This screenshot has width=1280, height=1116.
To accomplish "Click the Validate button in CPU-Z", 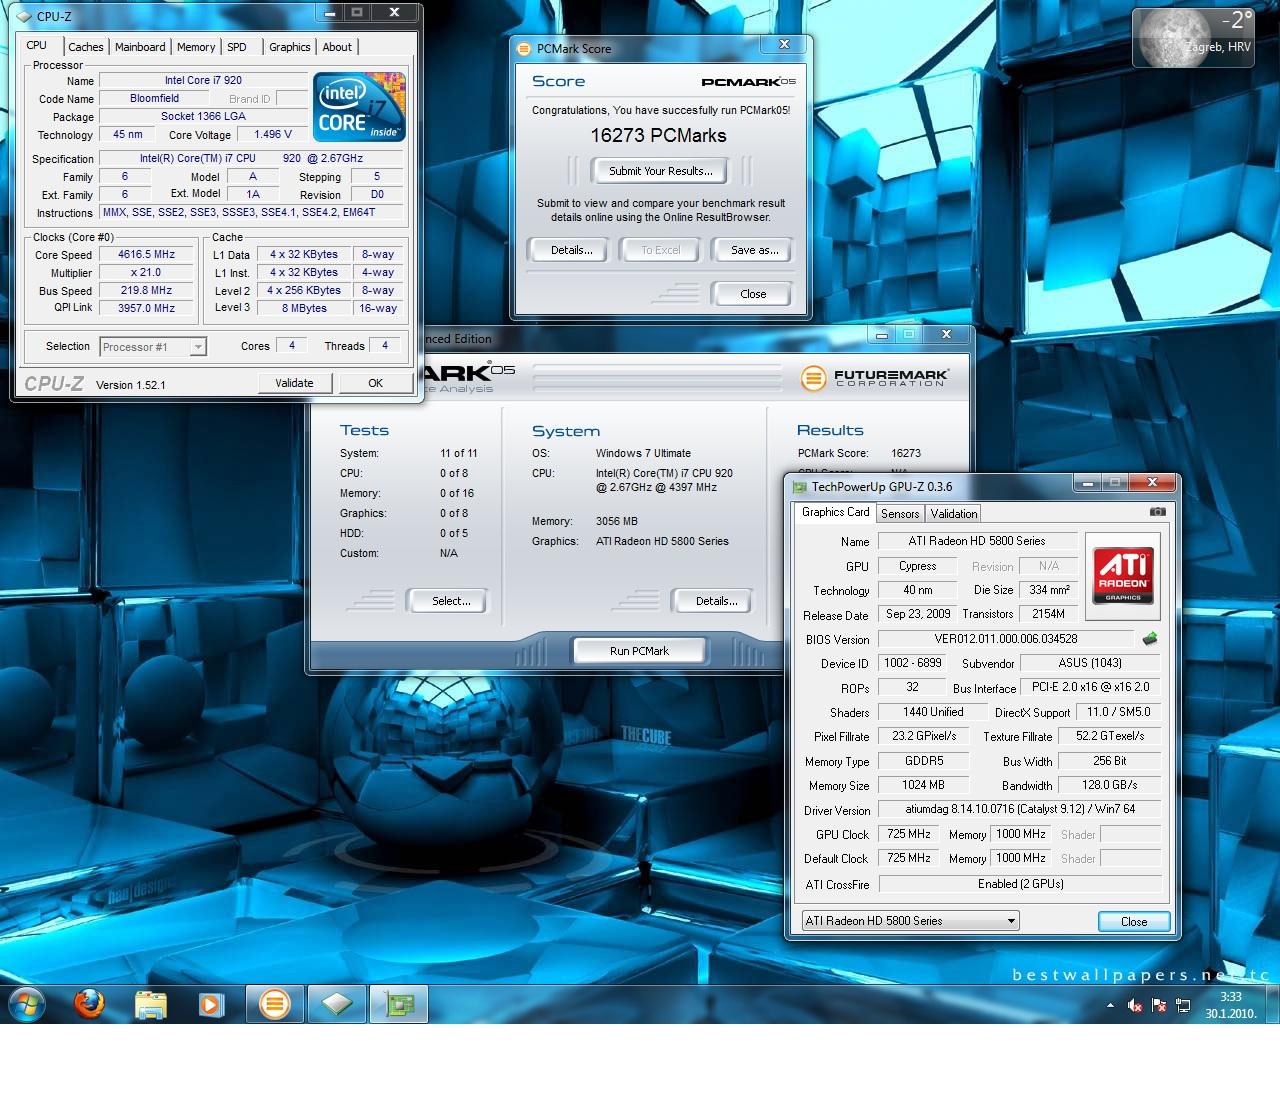I will point(294,383).
